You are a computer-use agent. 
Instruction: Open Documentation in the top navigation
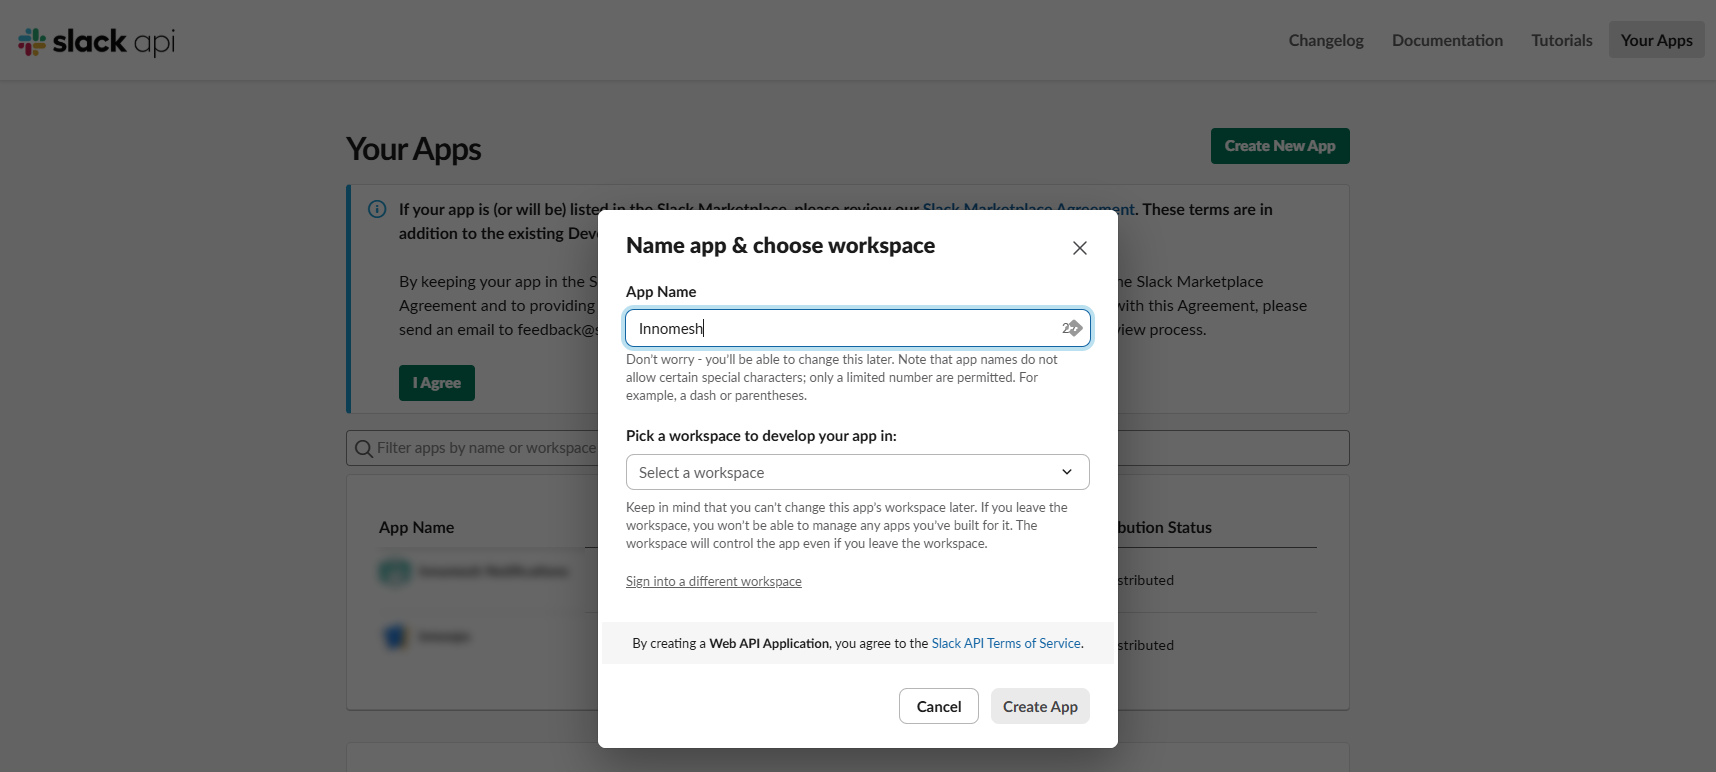(x=1447, y=40)
